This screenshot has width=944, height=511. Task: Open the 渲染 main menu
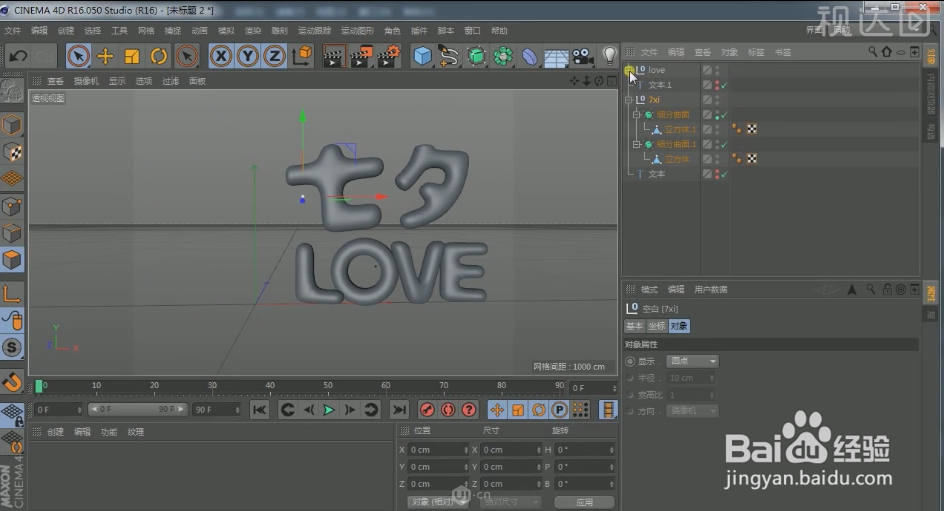pos(253,31)
